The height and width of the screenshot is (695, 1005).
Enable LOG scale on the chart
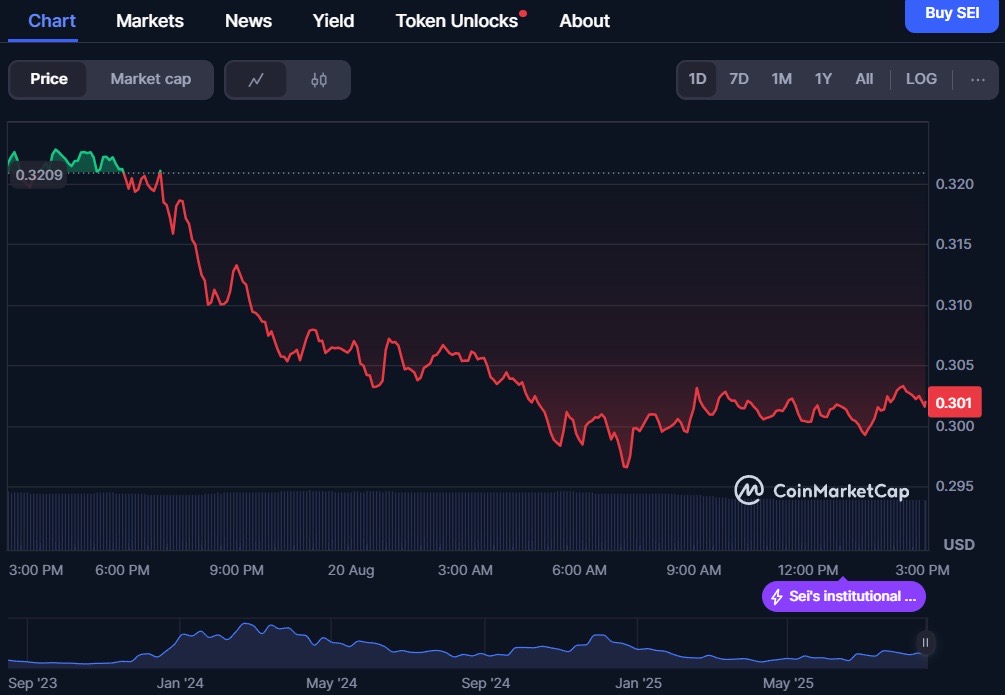[x=921, y=80]
